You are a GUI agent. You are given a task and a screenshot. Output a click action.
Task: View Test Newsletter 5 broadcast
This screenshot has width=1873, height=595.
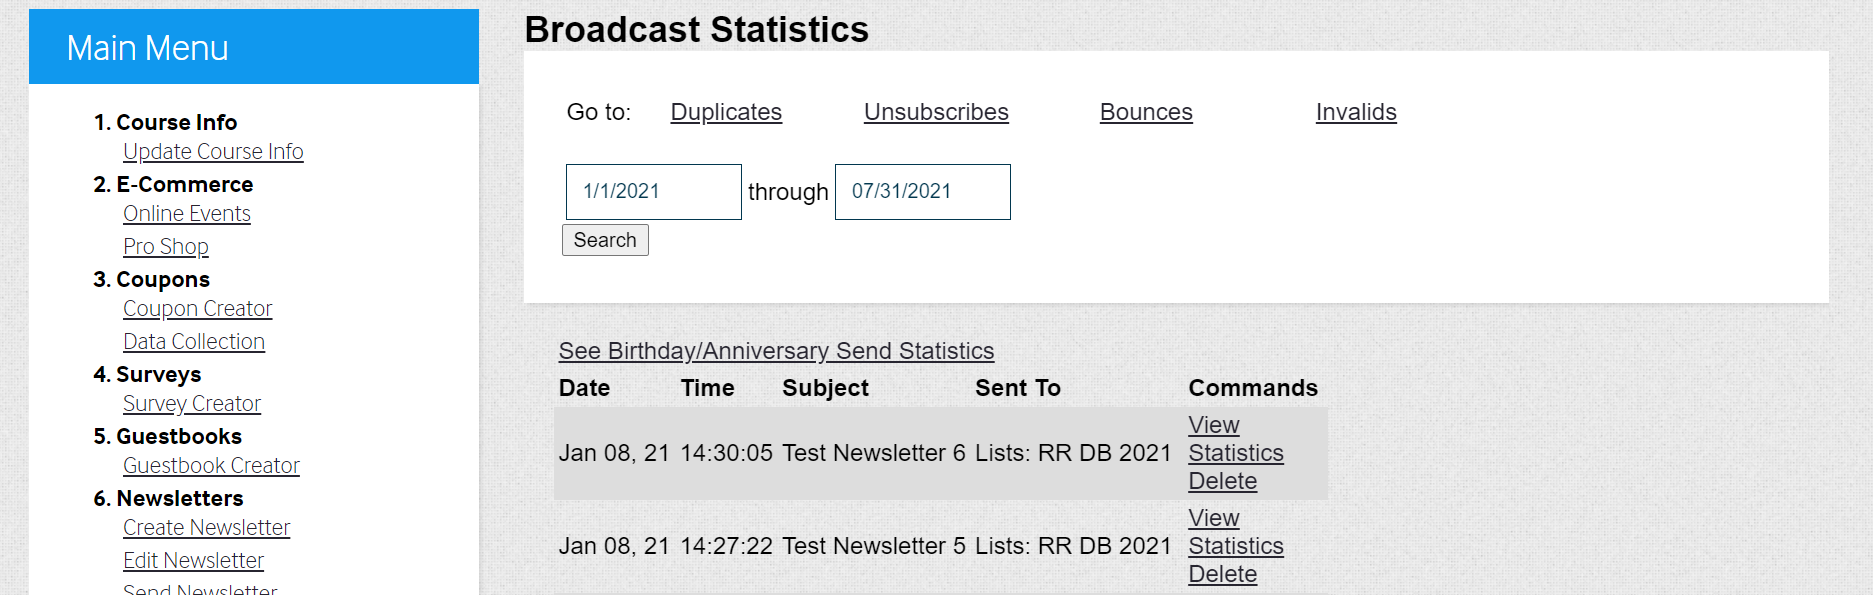(1214, 518)
